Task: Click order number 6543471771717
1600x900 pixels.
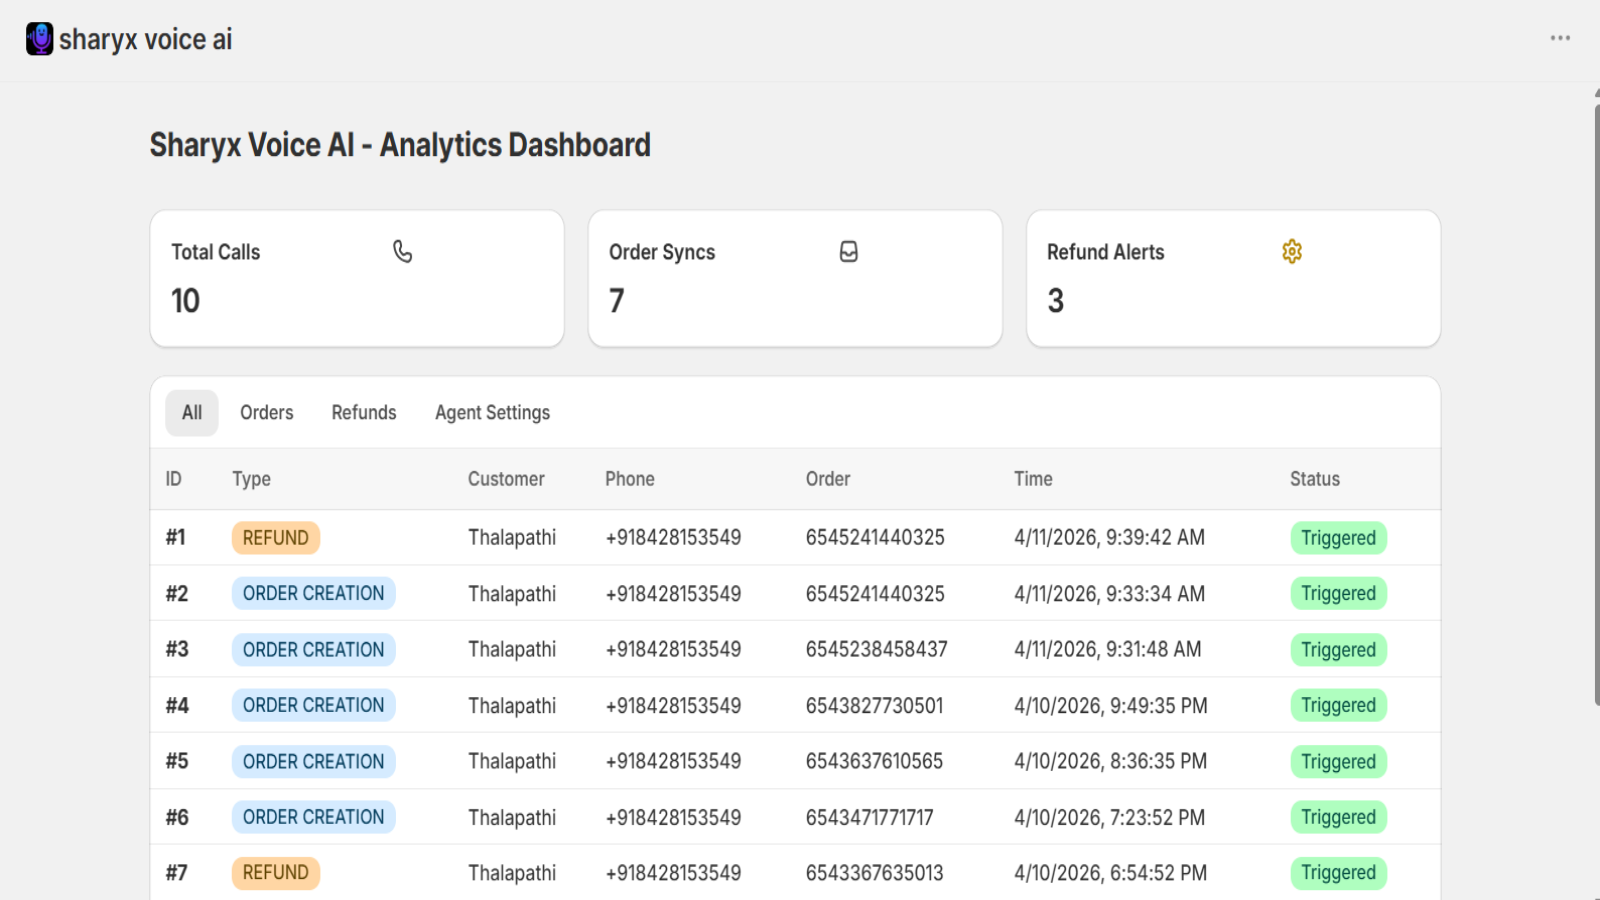Action: click(870, 817)
